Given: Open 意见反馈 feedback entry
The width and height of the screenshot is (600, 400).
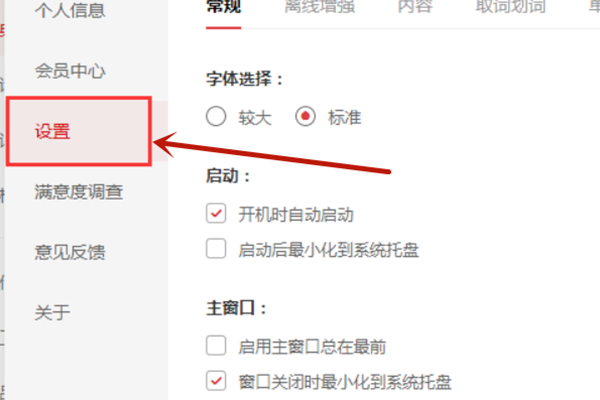Looking at the screenshot, I should coord(70,252).
